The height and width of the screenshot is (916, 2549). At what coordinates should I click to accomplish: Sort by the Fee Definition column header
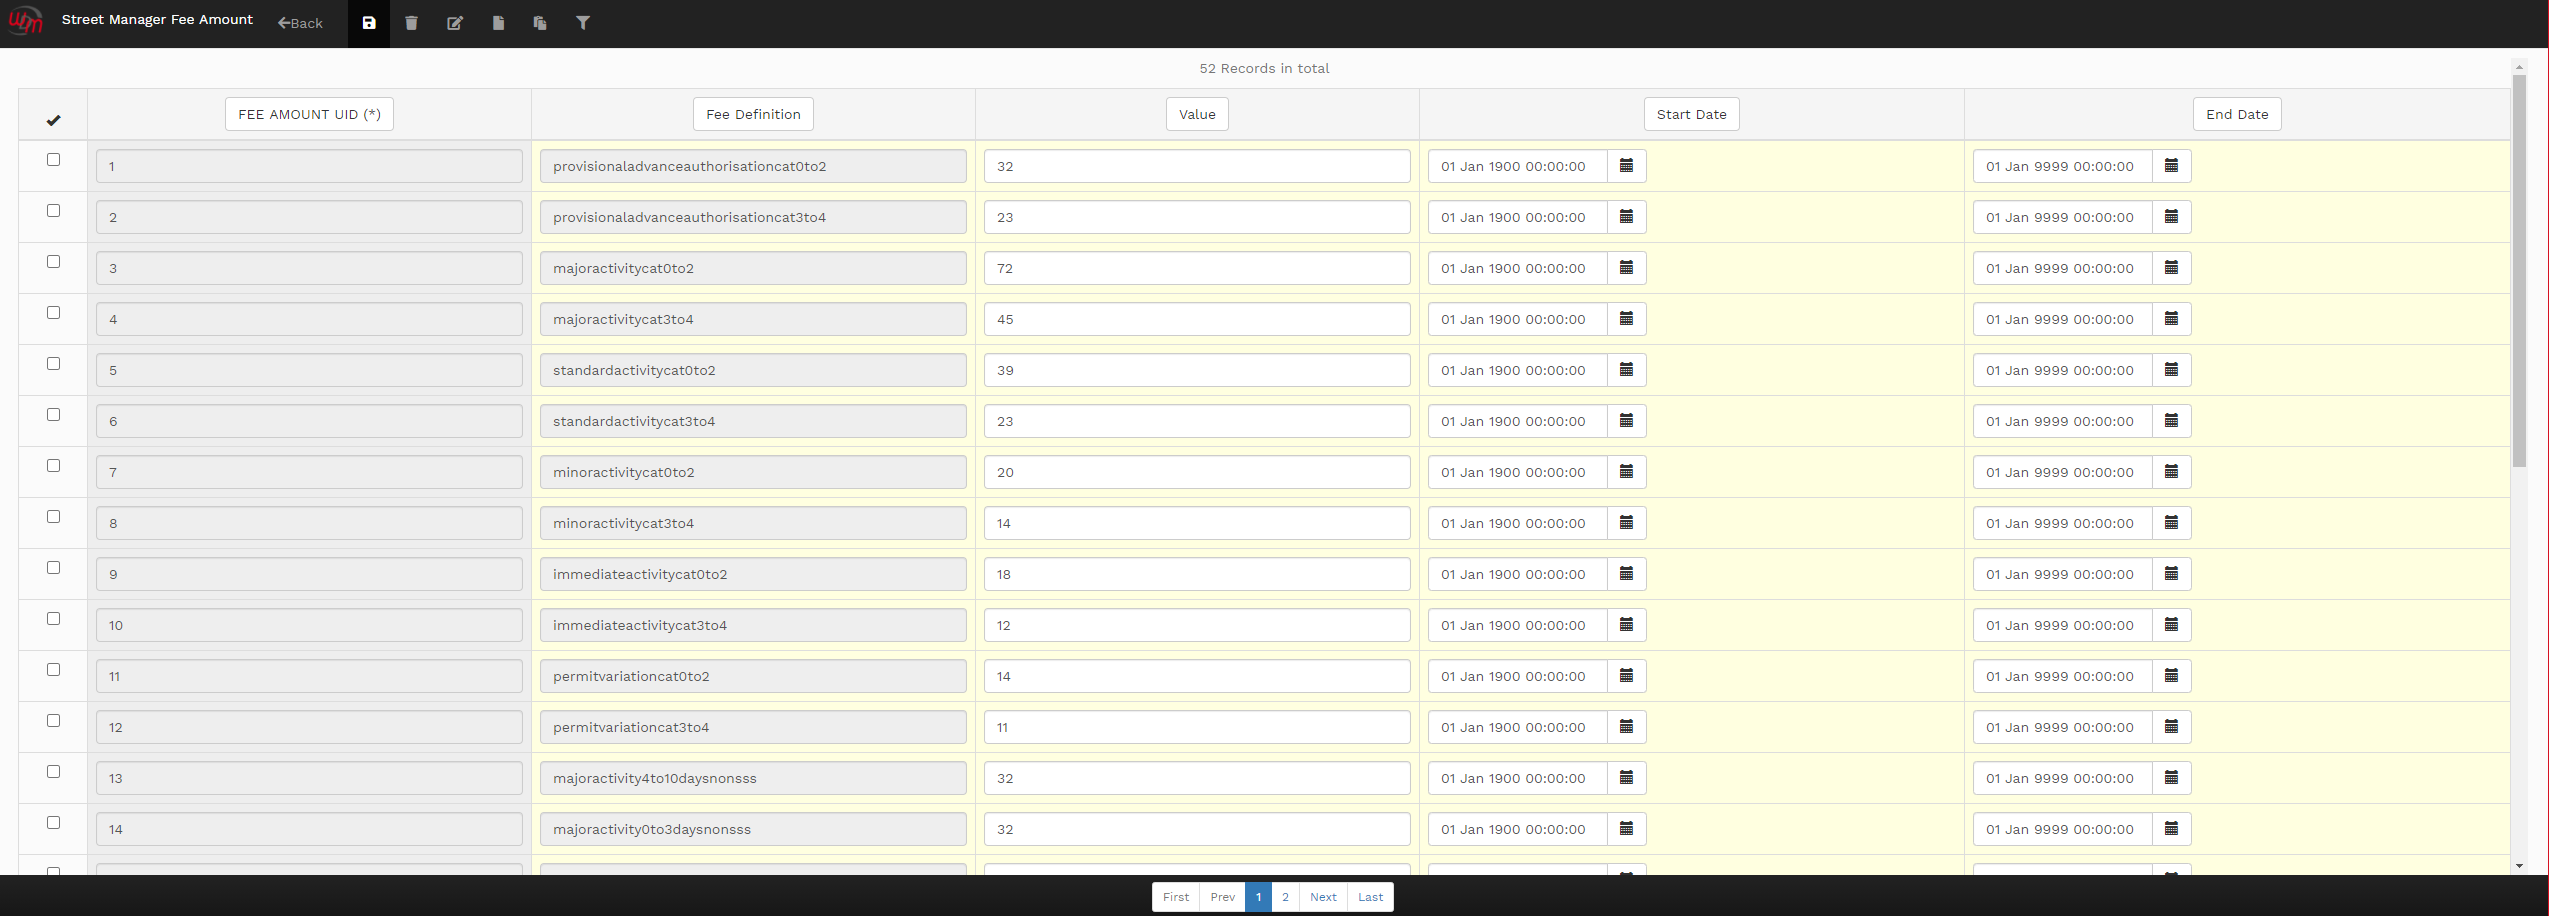click(753, 114)
